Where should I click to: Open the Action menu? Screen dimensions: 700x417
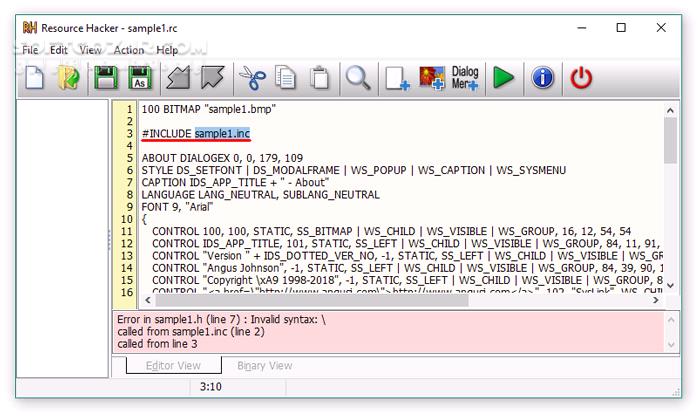129,50
